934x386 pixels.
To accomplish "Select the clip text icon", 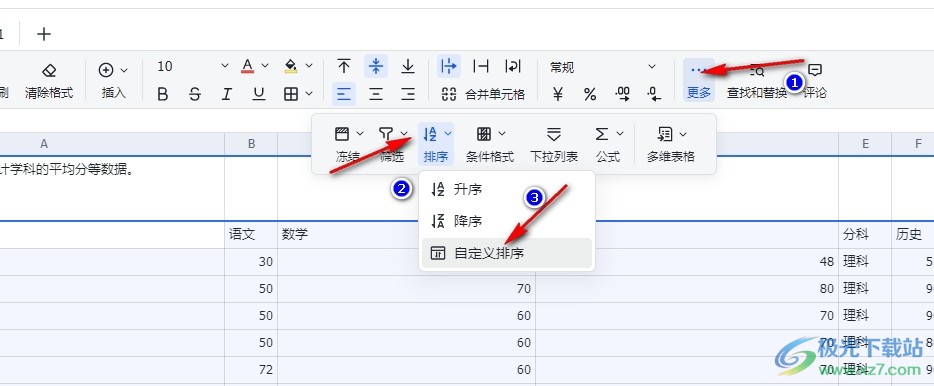I will [x=481, y=66].
